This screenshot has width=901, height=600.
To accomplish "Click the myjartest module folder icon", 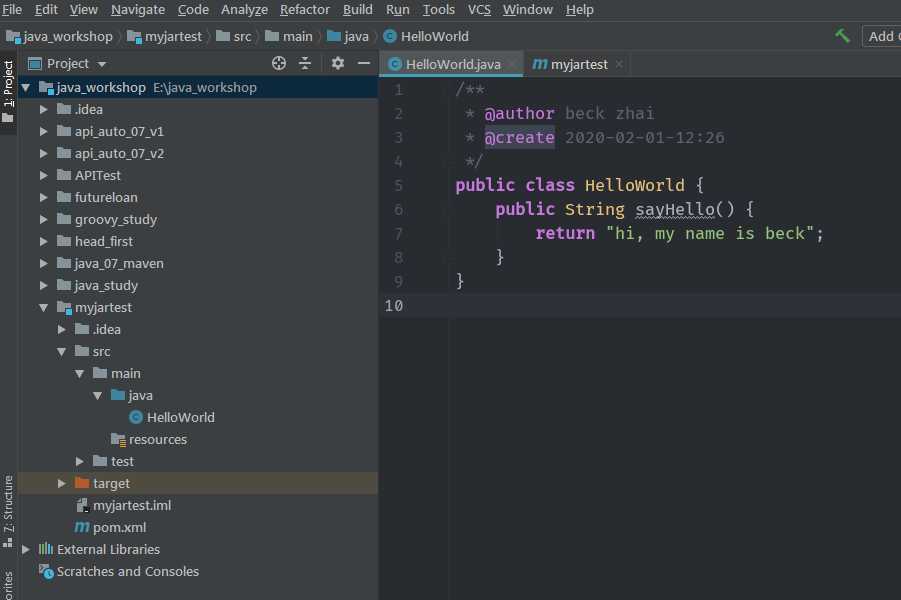I will tap(64, 307).
